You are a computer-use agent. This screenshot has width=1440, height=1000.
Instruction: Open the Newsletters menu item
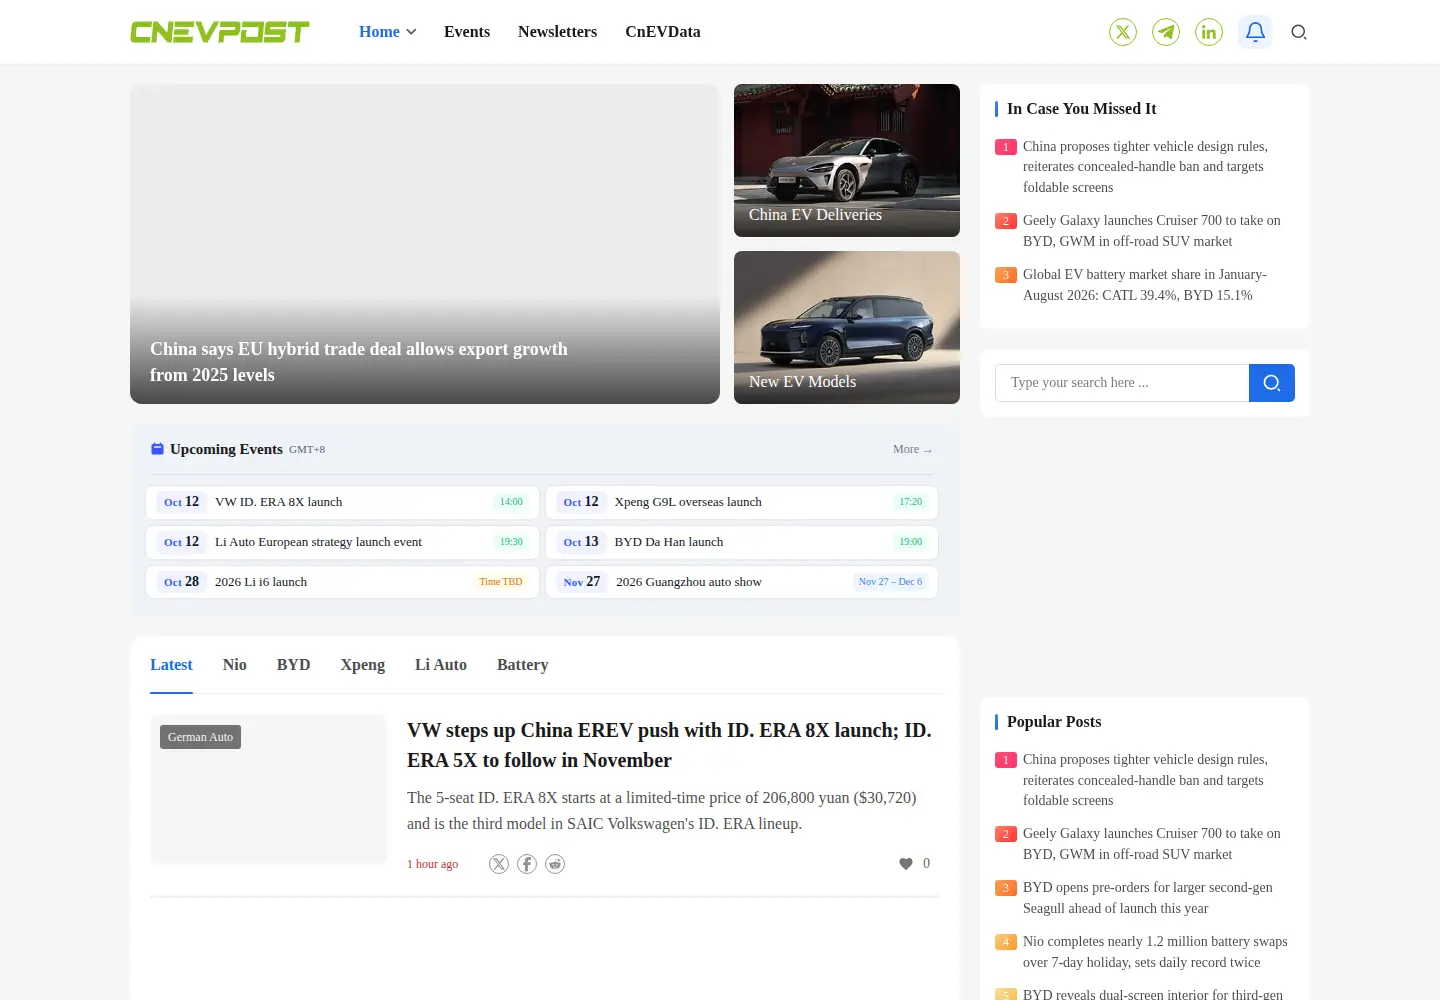click(x=557, y=32)
